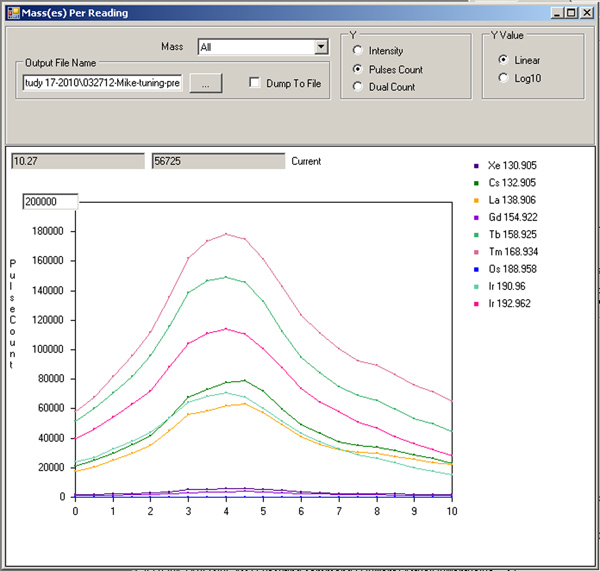This screenshot has height=571, width=600.
Task: Click the Y-axis maximum field showing 200000
Action: tap(50, 202)
